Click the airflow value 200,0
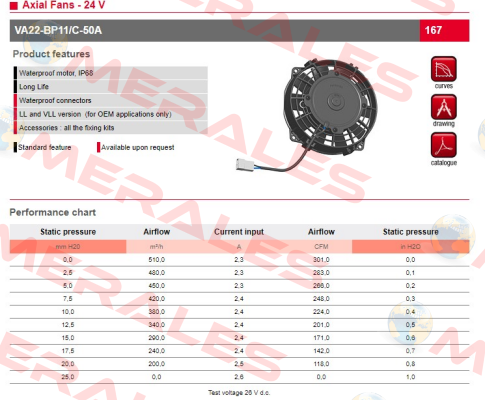This screenshot has height=400, width=485. [156, 364]
